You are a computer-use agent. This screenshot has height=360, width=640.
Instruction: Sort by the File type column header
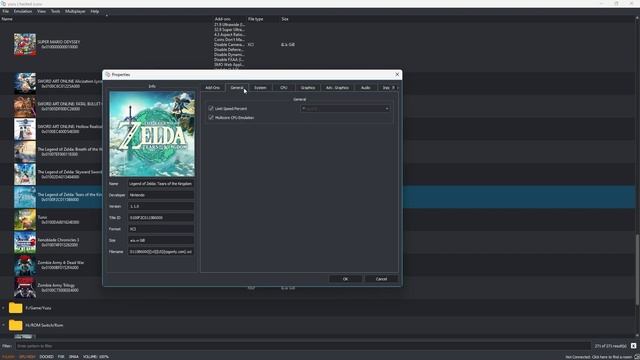pos(256,19)
